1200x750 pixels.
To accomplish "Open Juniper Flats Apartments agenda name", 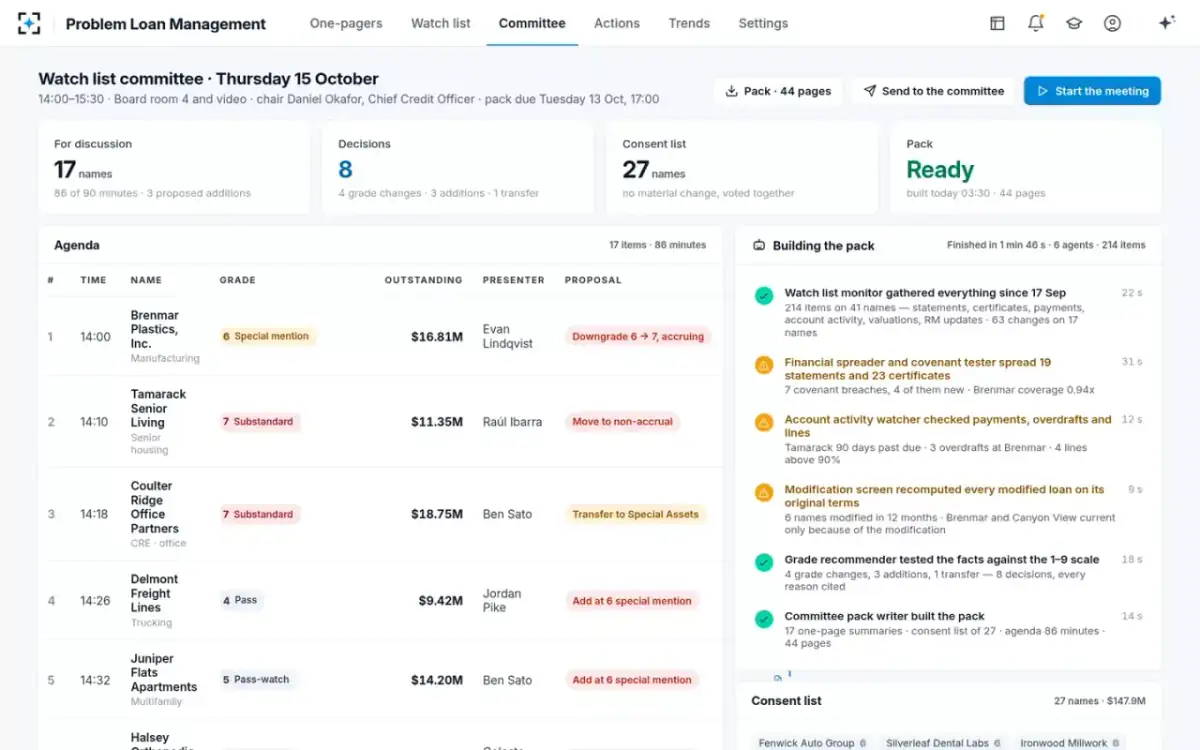I will [164, 672].
